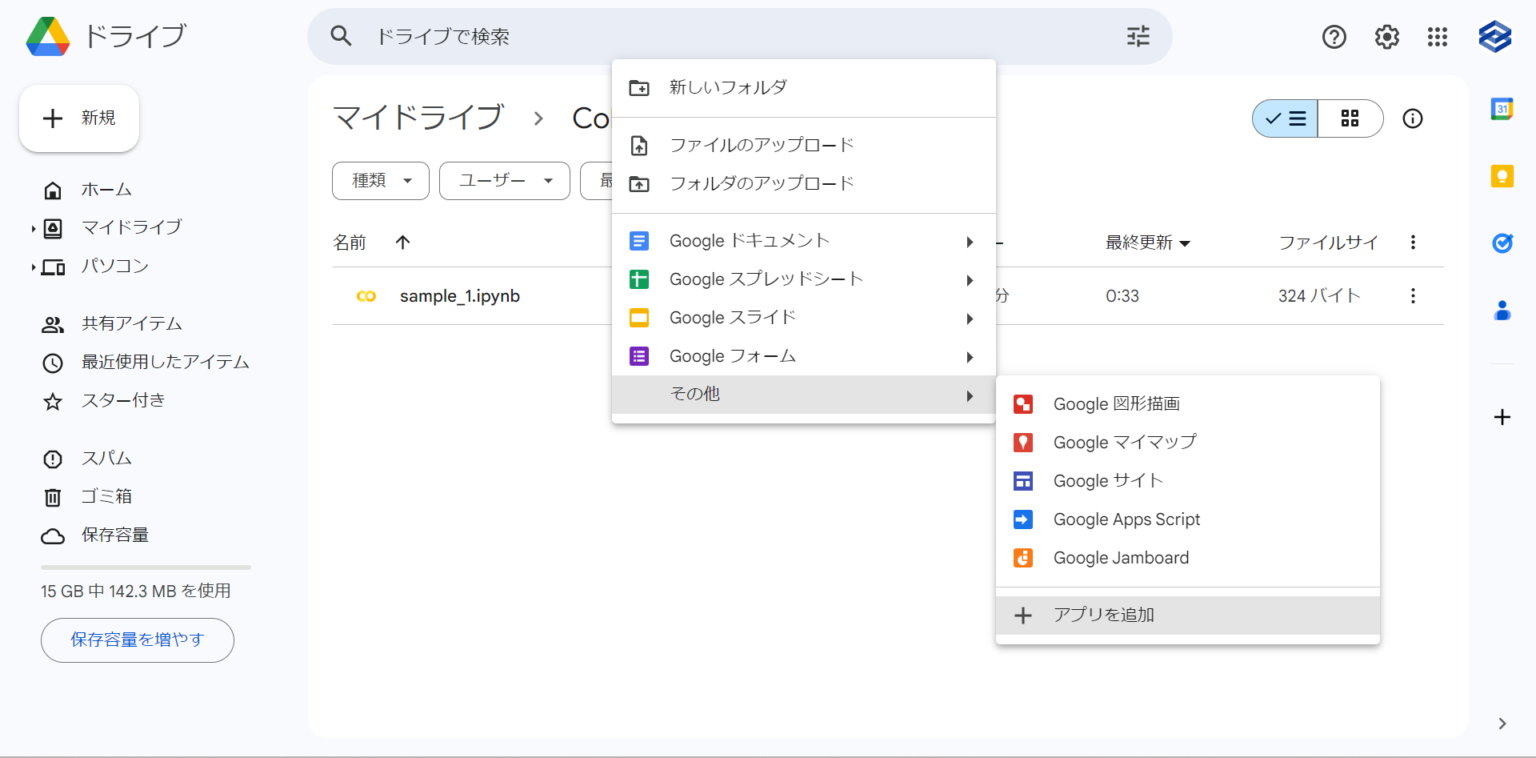The width and height of the screenshot is (1536, 758).
Task: Open the ヘルプ question mark icon
Action: pos(1334,36)
